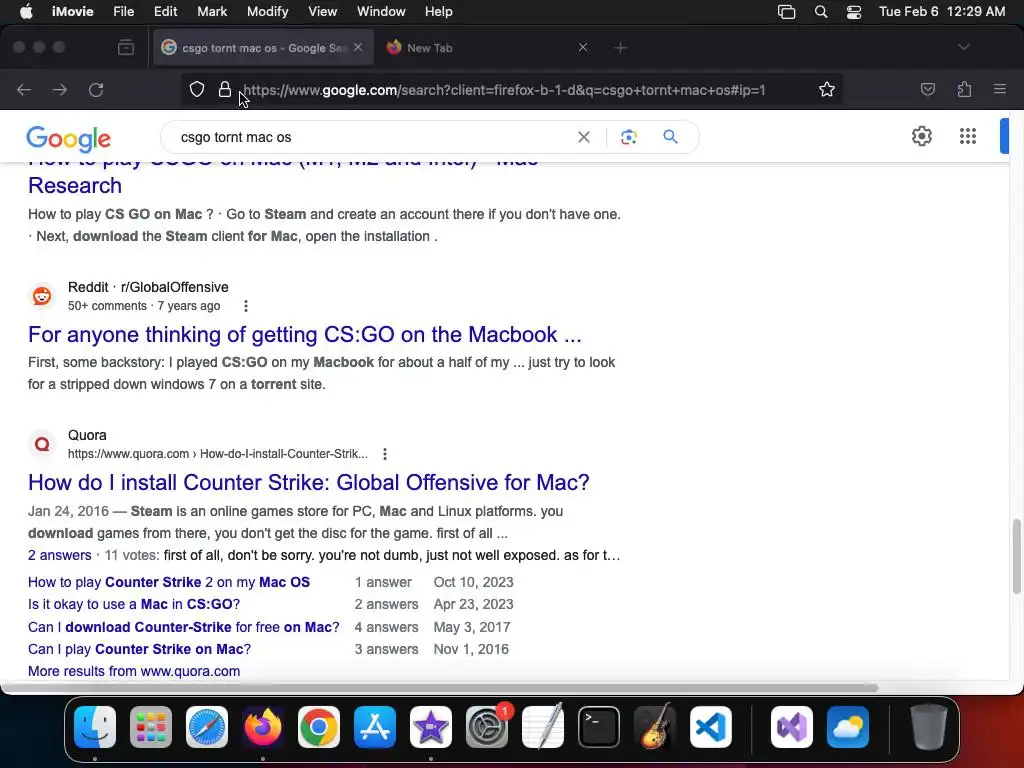Open the Edit menu
1024x768 pixels.
(165, 12)
